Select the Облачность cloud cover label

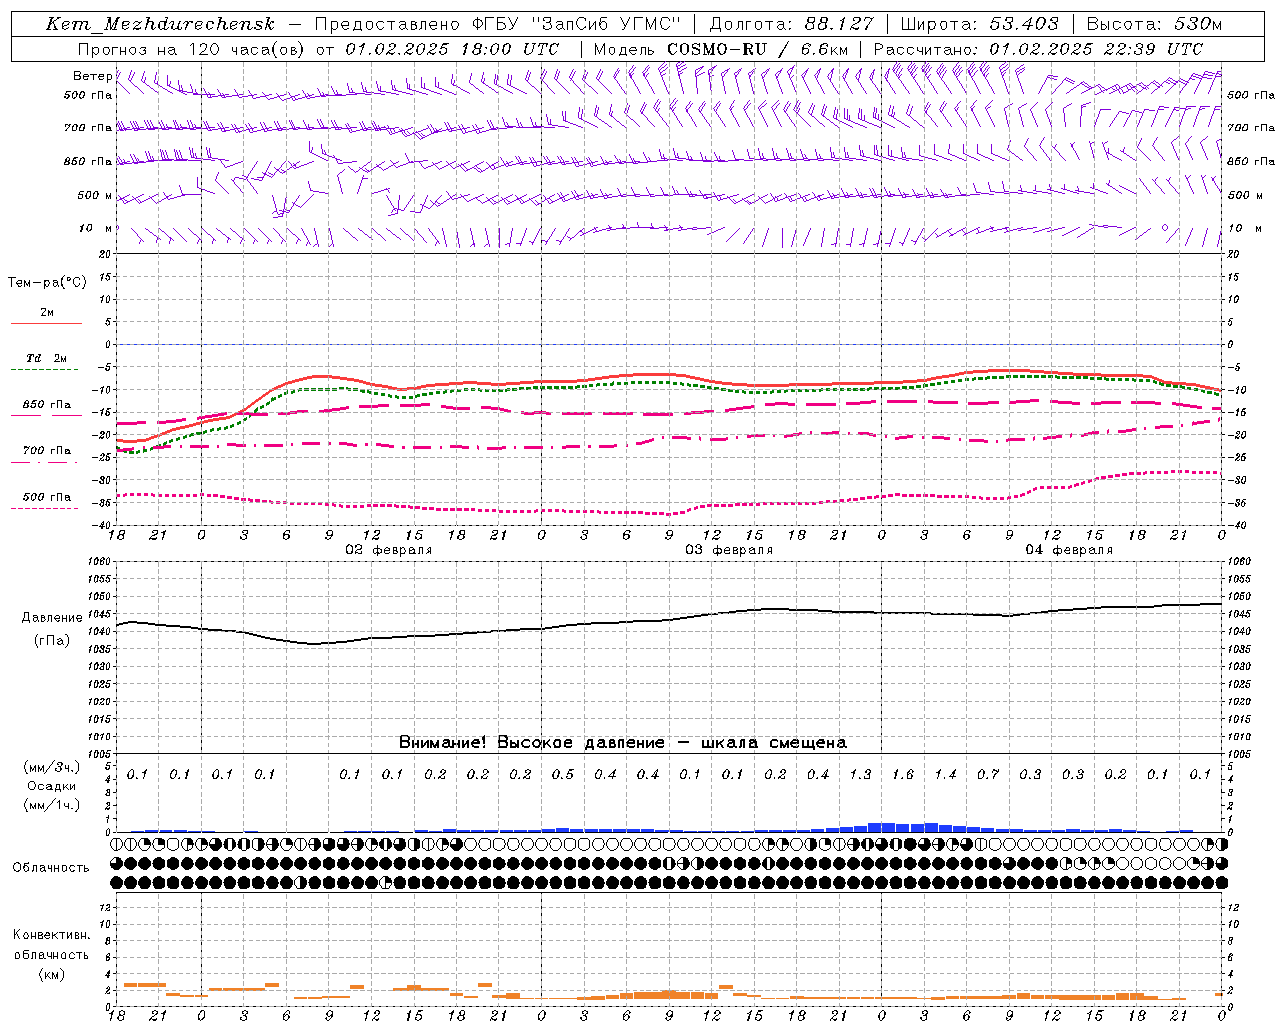(x=51, y=867)
